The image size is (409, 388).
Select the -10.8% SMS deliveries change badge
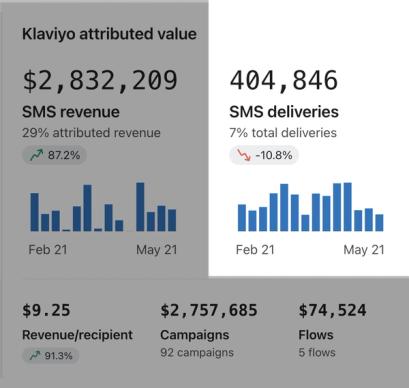coord(264,155)
